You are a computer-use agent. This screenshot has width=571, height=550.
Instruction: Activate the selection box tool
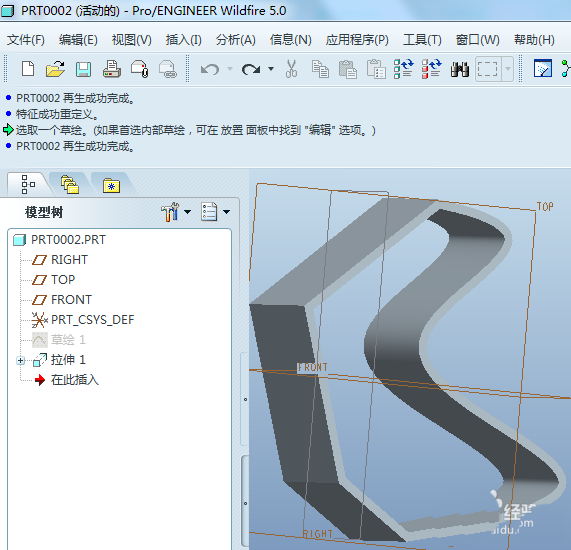pos(488,68)
